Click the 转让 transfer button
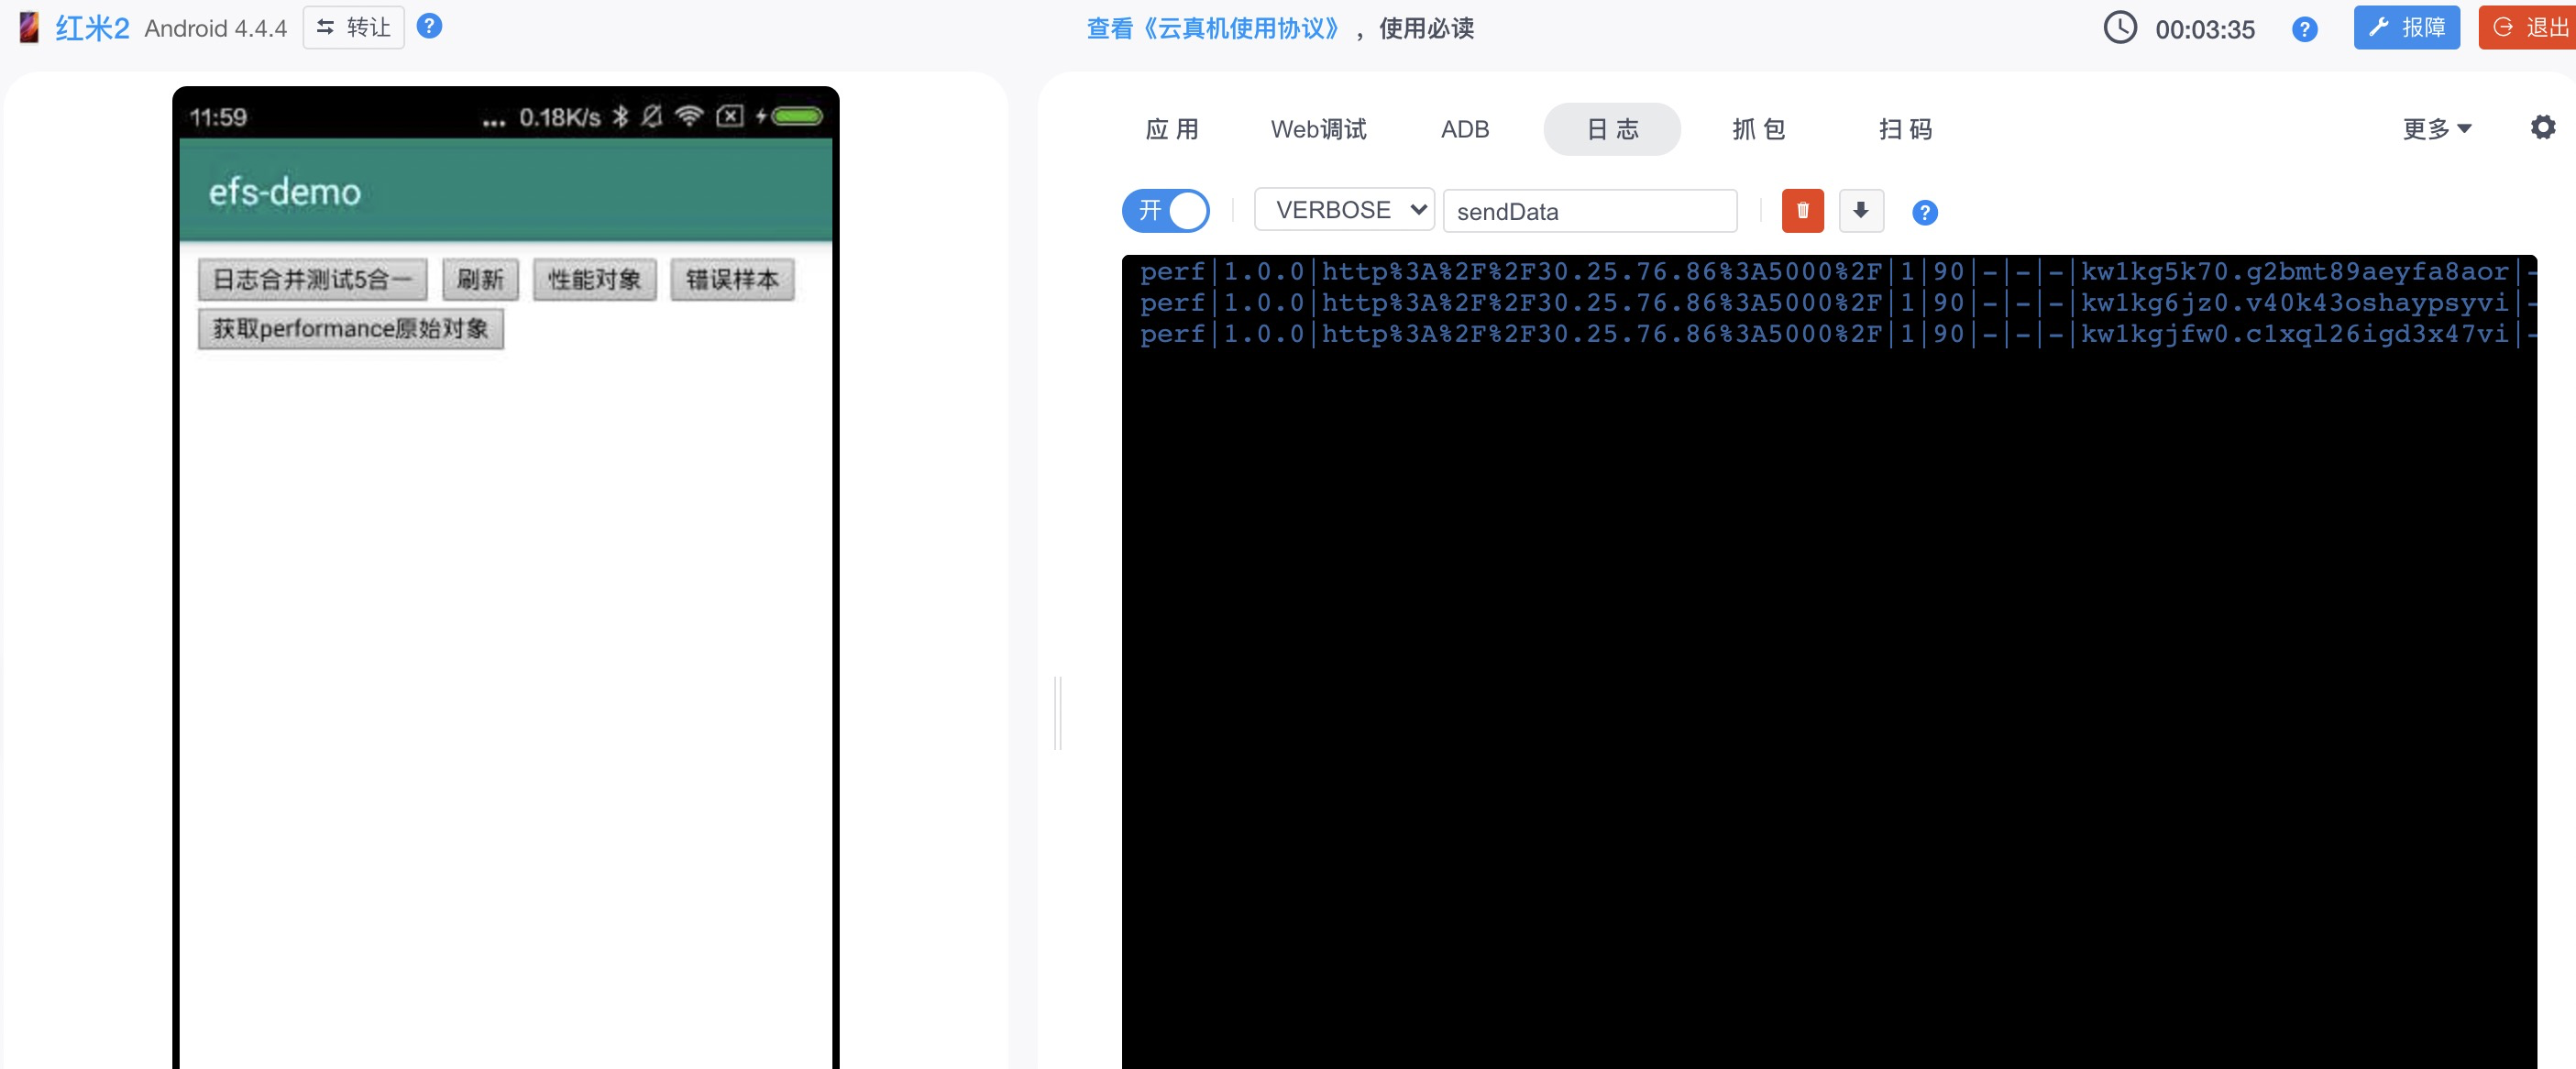This screenshot has width=2576, height=1069. click(353, 27)
